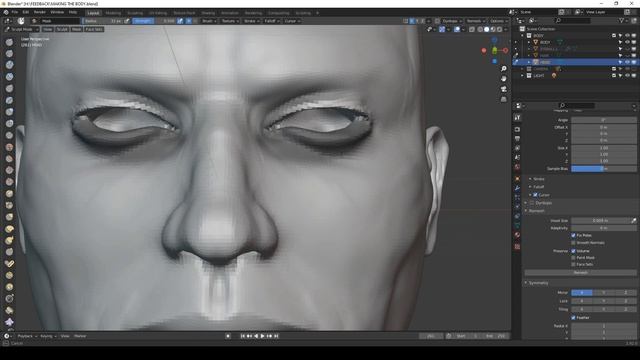
Task: Toggle viewport overlays icon
Action: coord(457,29)
